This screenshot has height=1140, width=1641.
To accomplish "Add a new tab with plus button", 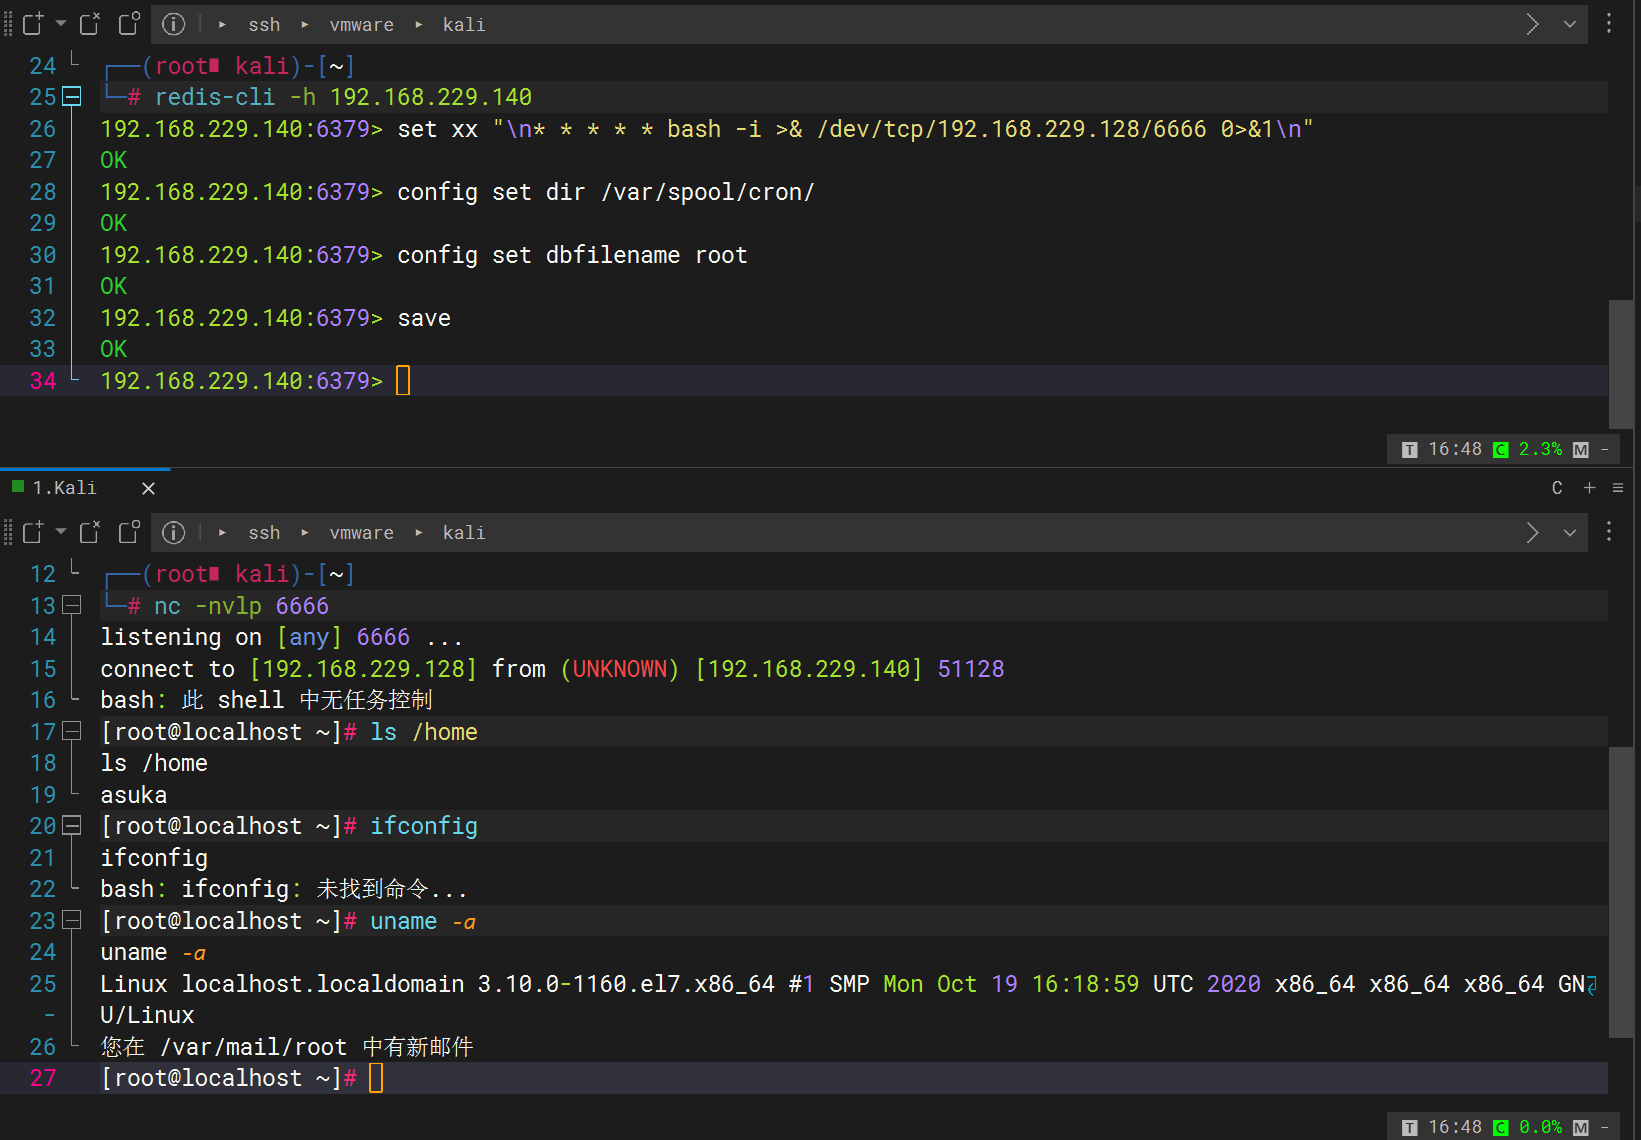I will tap(1589, 488).
